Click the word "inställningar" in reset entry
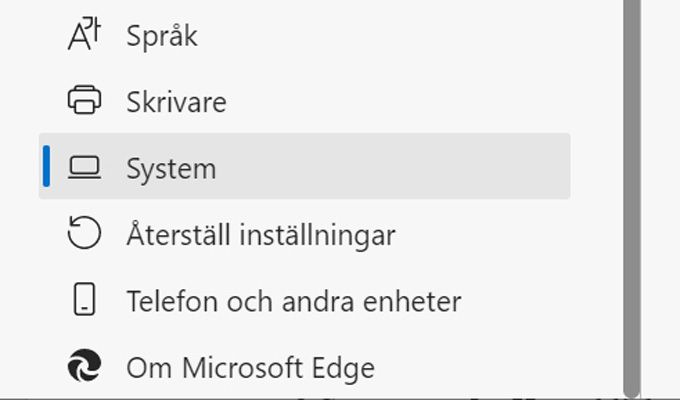This screenshot has height=400, width=680. click(x=317, y=235)
